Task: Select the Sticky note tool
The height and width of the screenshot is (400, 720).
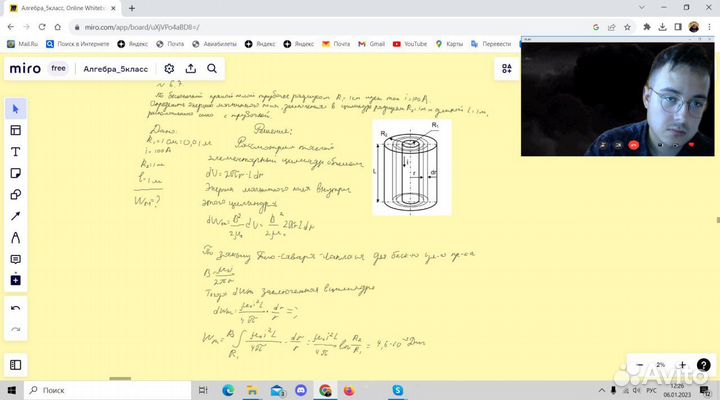Action: click(x=15, y=173)
